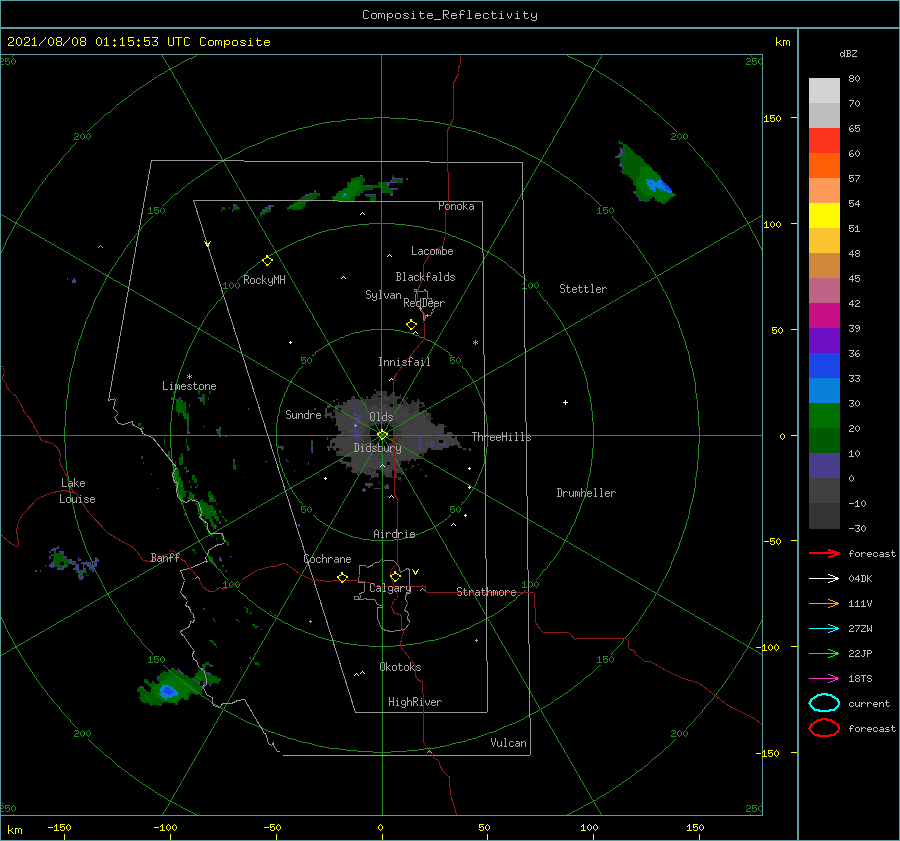Screen dimensions: 900x841
Task: Click the red 'forecast' ellipse icon
Action: pyautogui.click(x=824, y=728)
